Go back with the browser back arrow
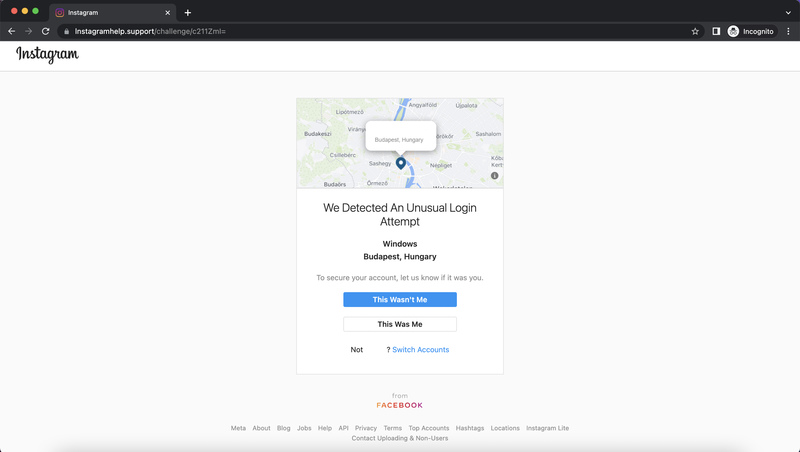Image resolution: width=800 pixels, height=452 pixels. [12, 31]
